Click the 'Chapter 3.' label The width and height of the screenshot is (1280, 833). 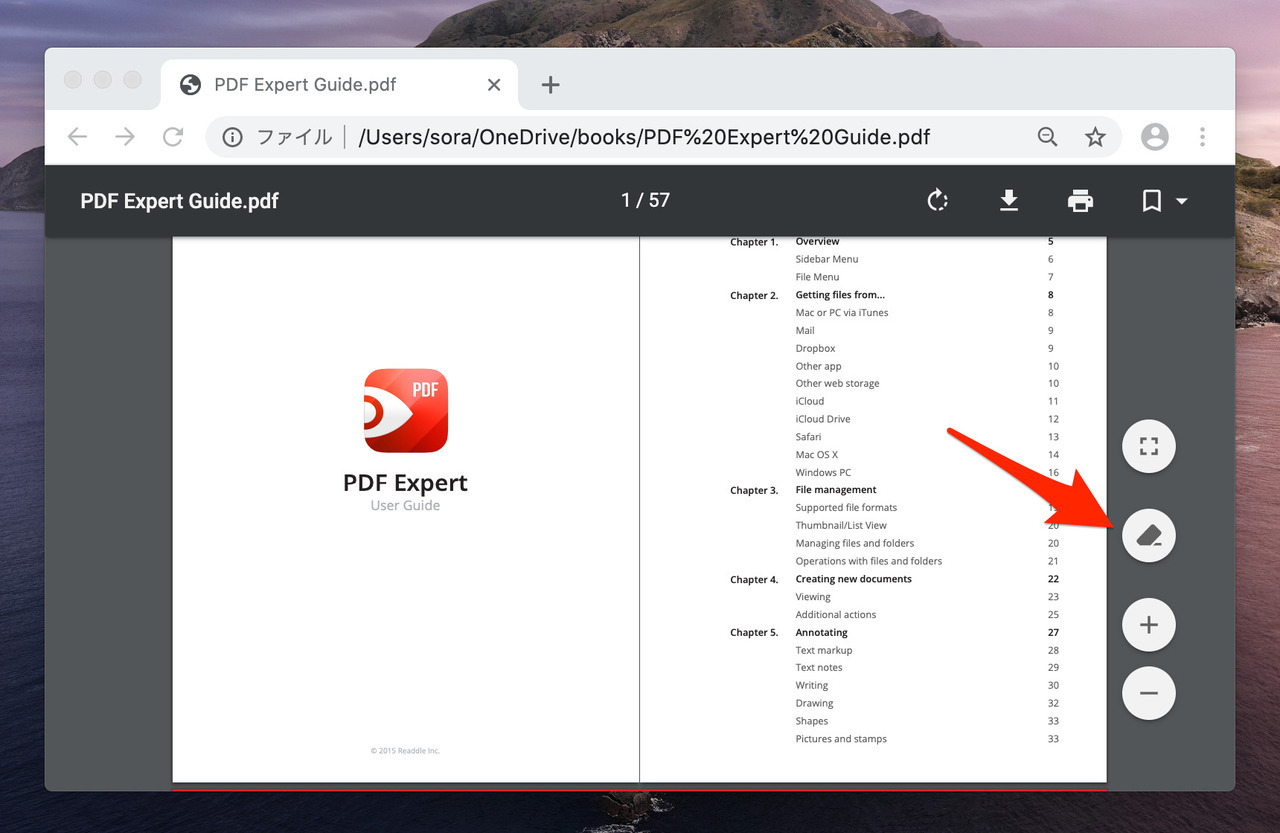click(754, 491)
